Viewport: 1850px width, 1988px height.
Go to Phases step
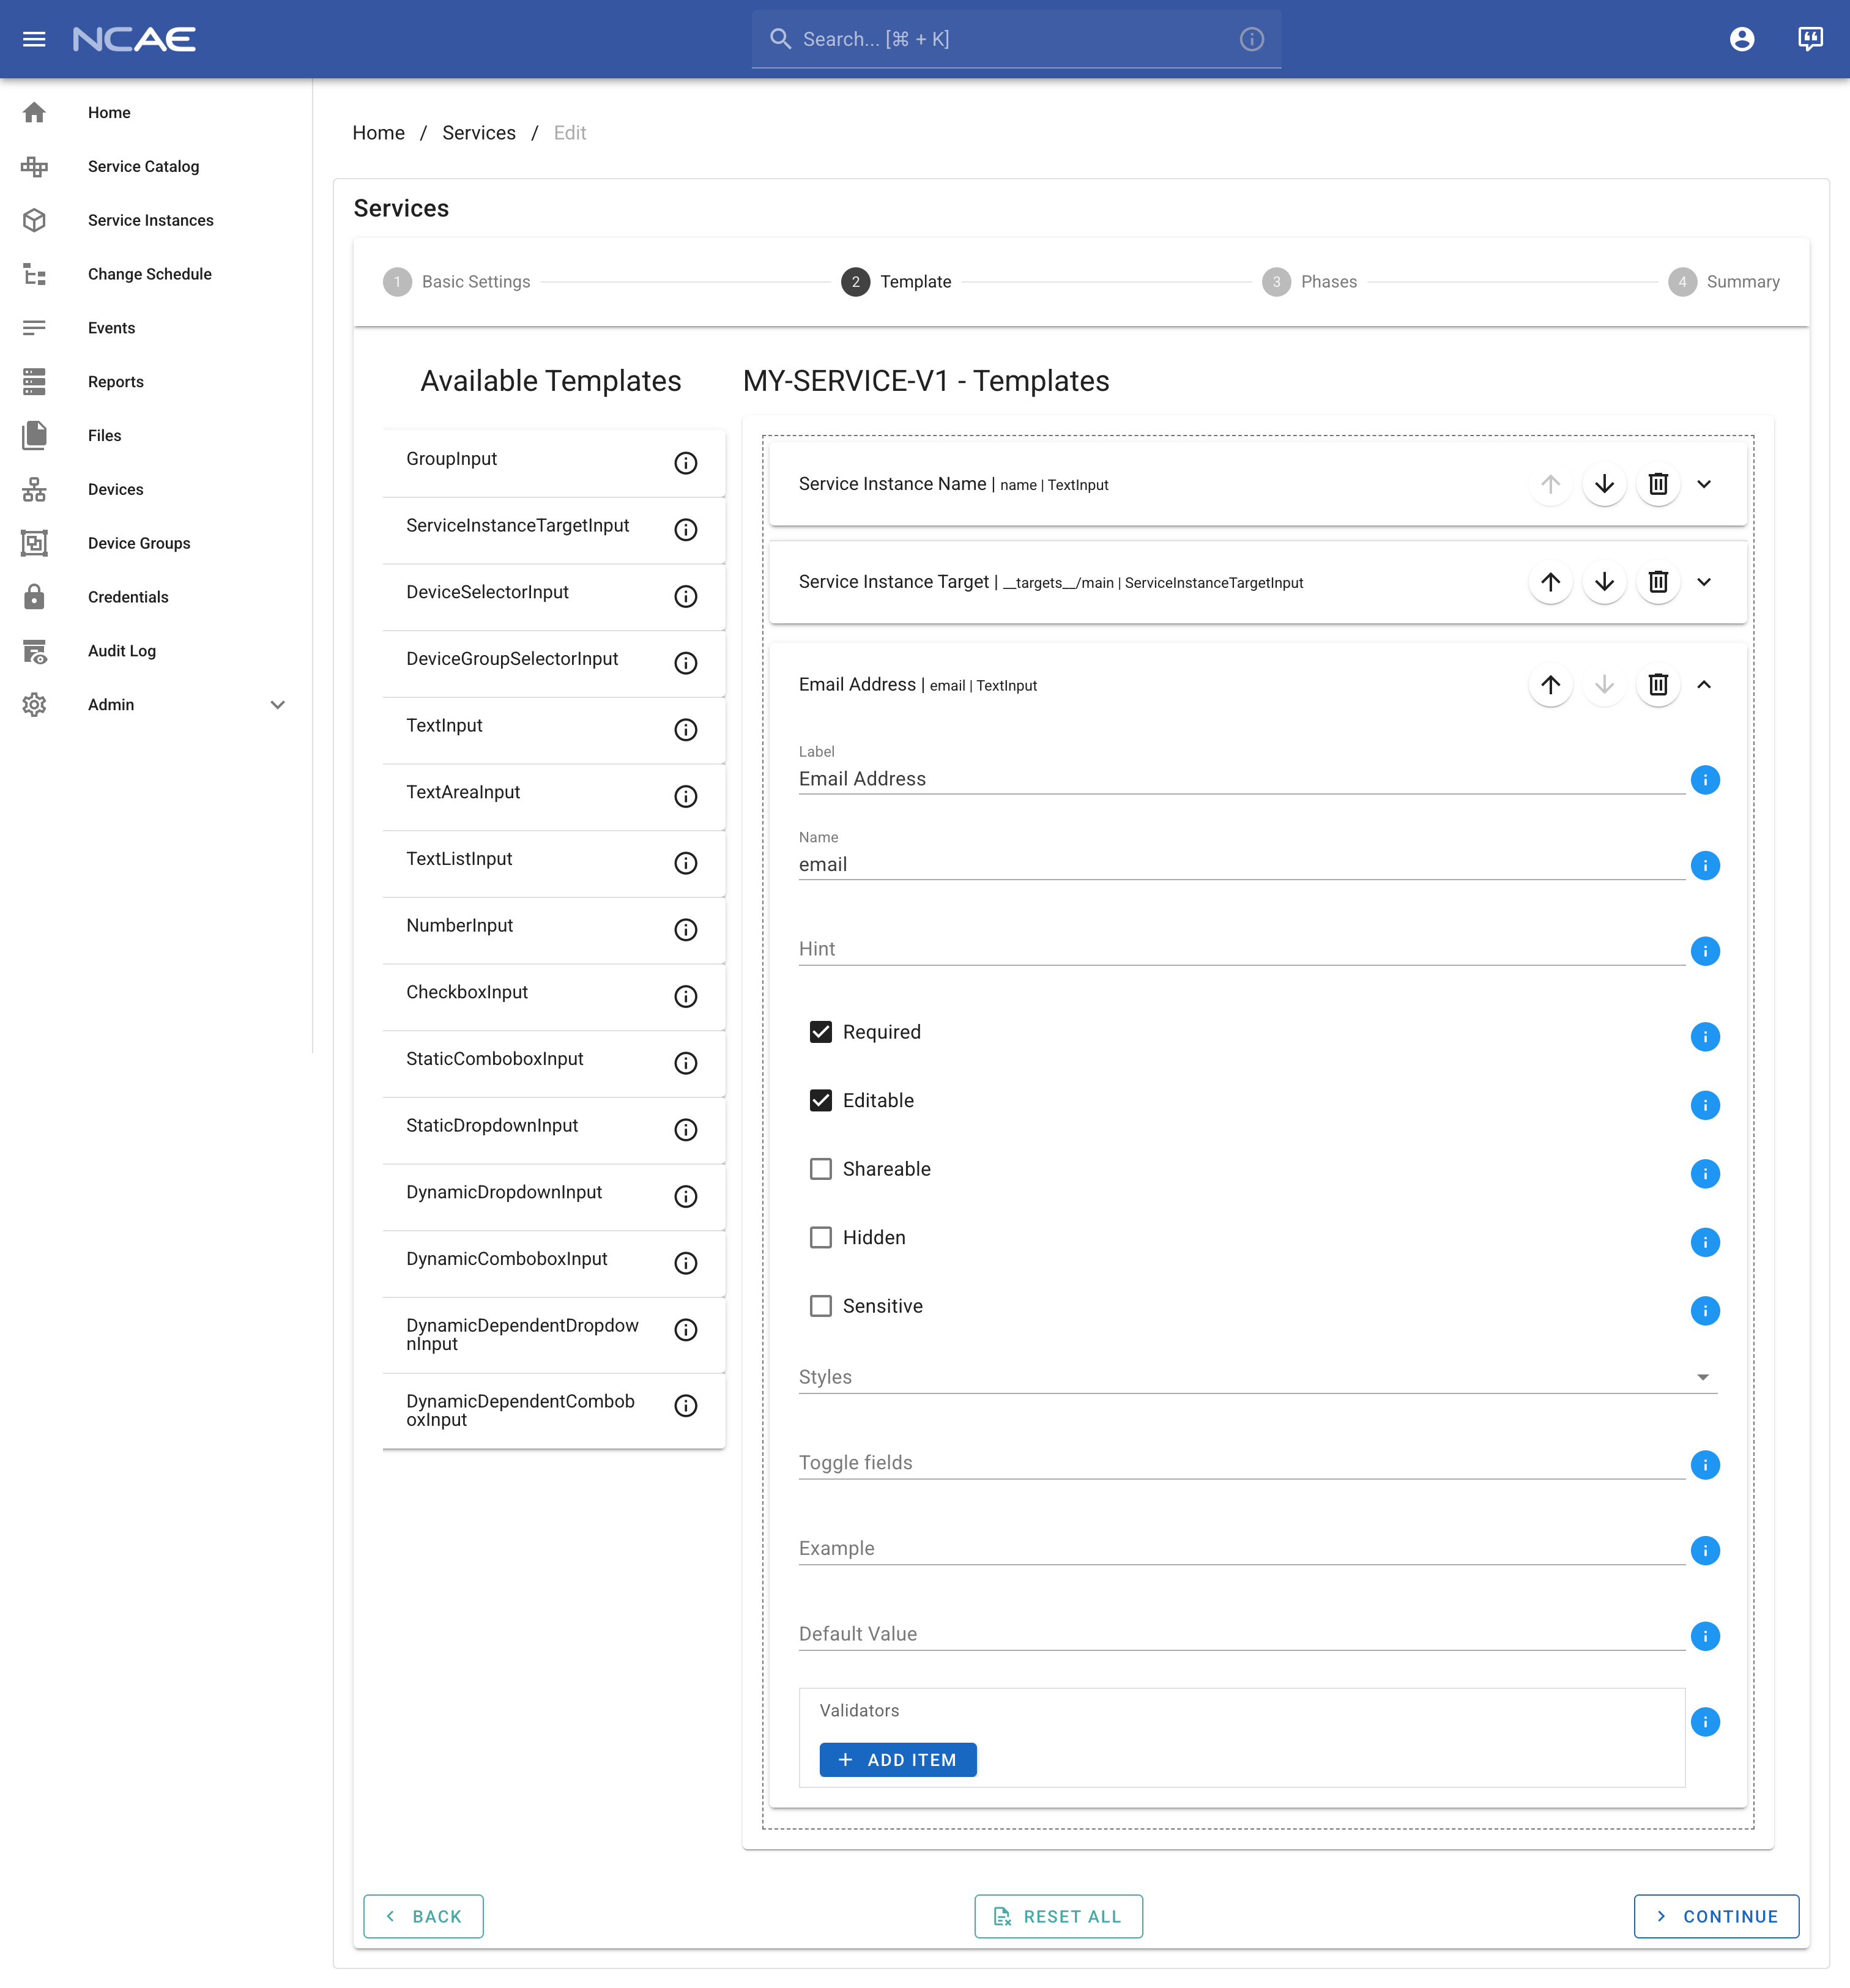tap(1310, 282)
